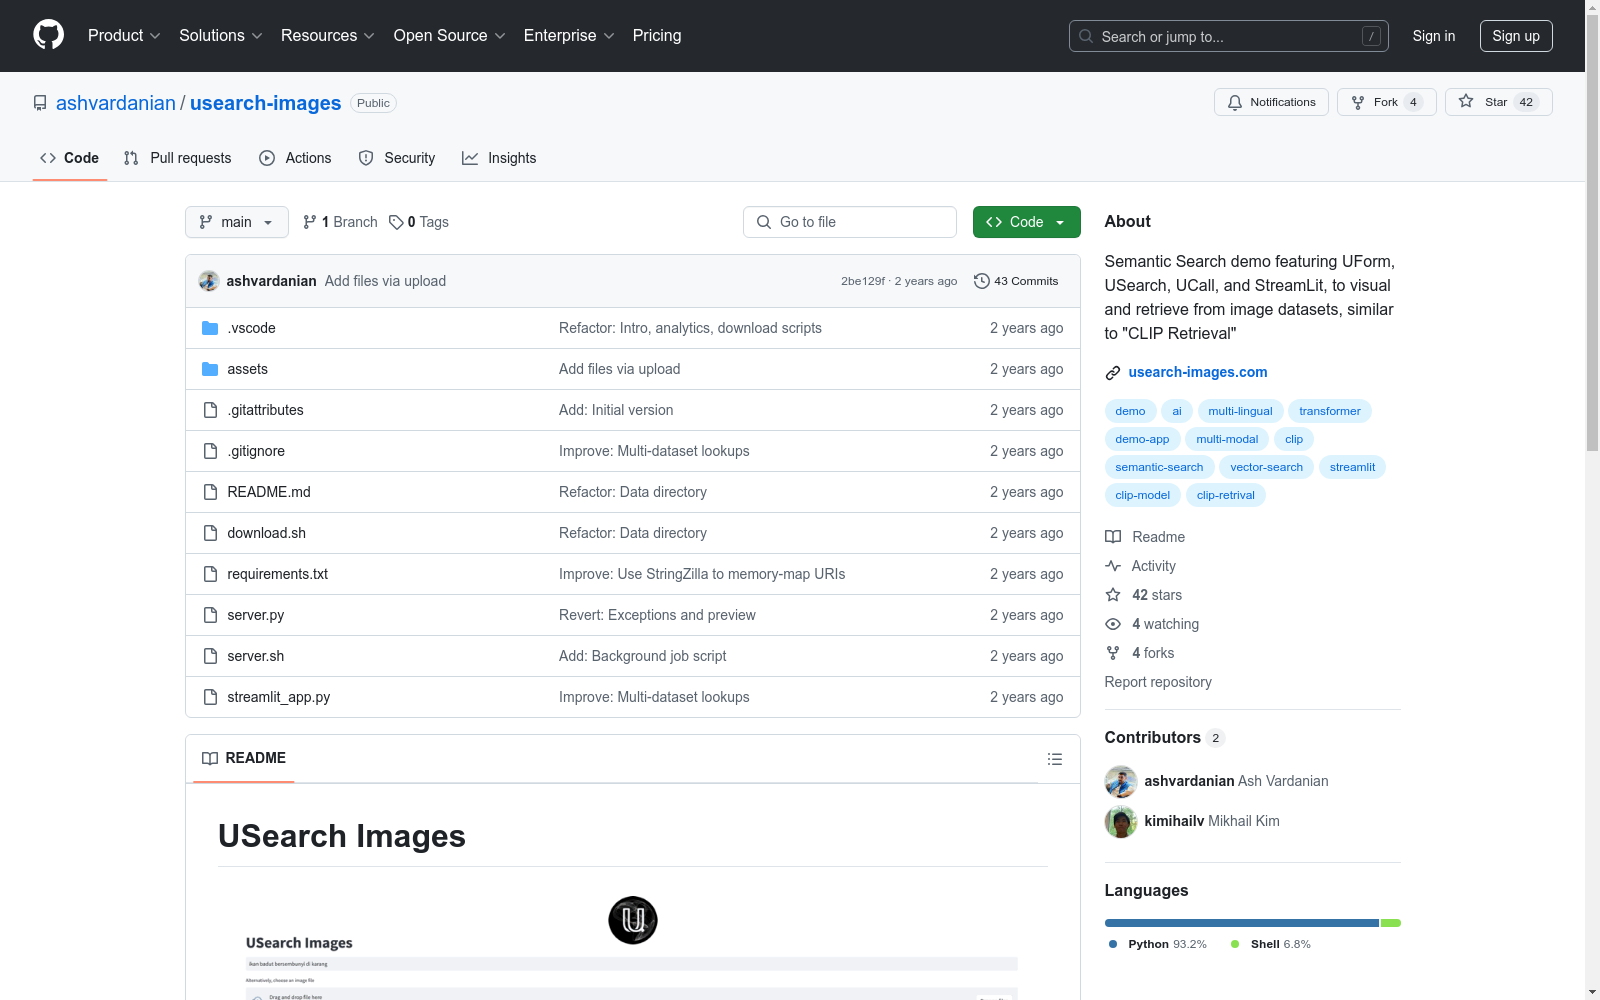Viewport: 1600px width, 1000px height.
Task: Click the repository icon beside ashvardanian
Action: [40, 103]
